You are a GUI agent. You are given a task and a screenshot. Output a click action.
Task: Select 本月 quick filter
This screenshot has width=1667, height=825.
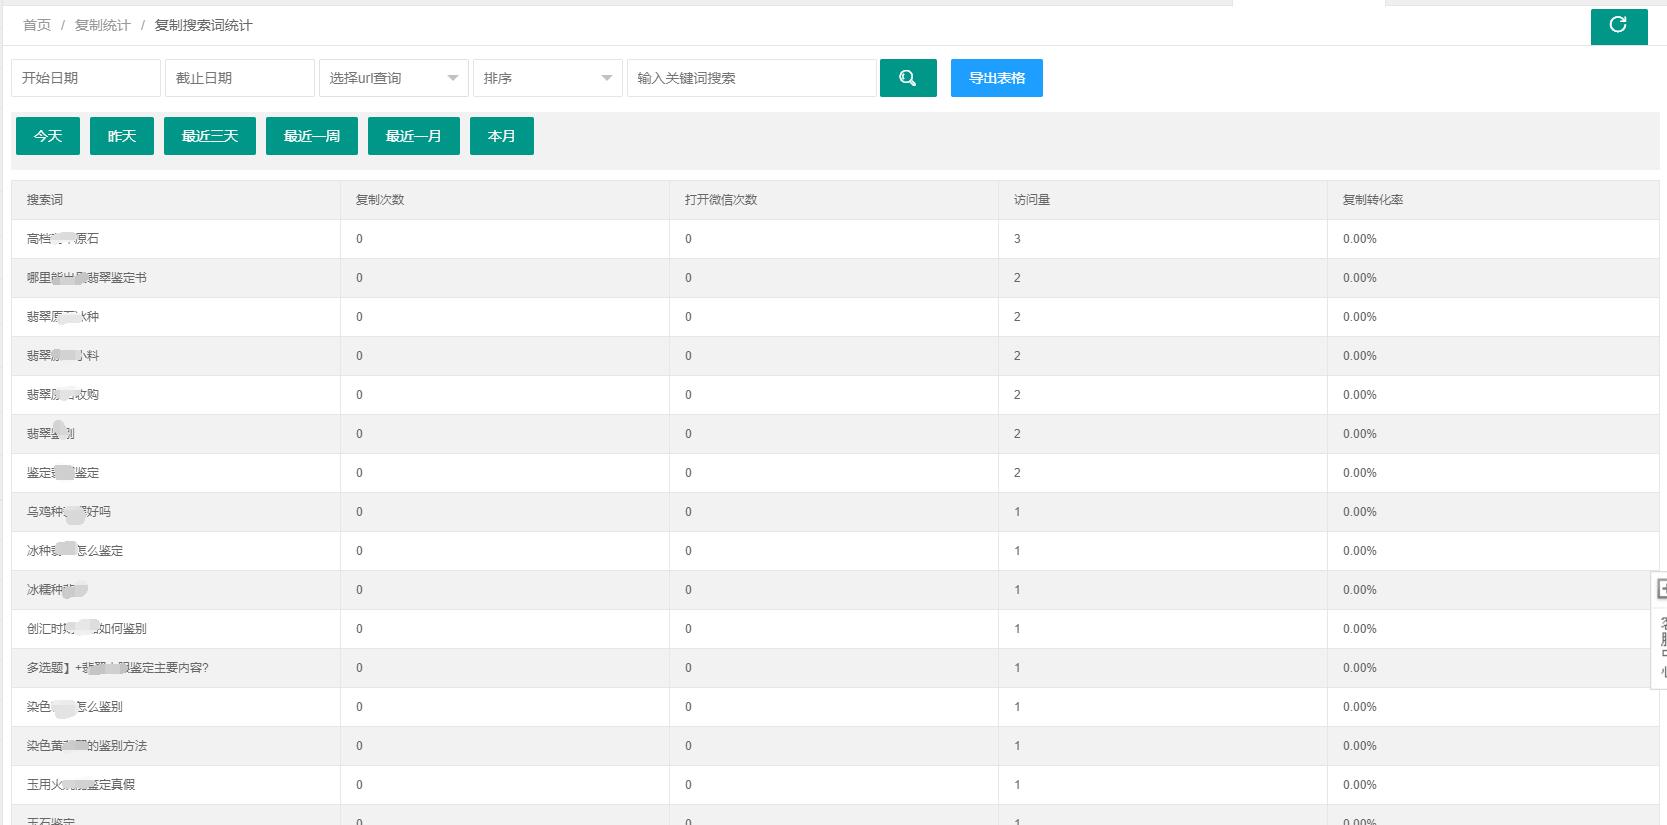pos(502,136)
